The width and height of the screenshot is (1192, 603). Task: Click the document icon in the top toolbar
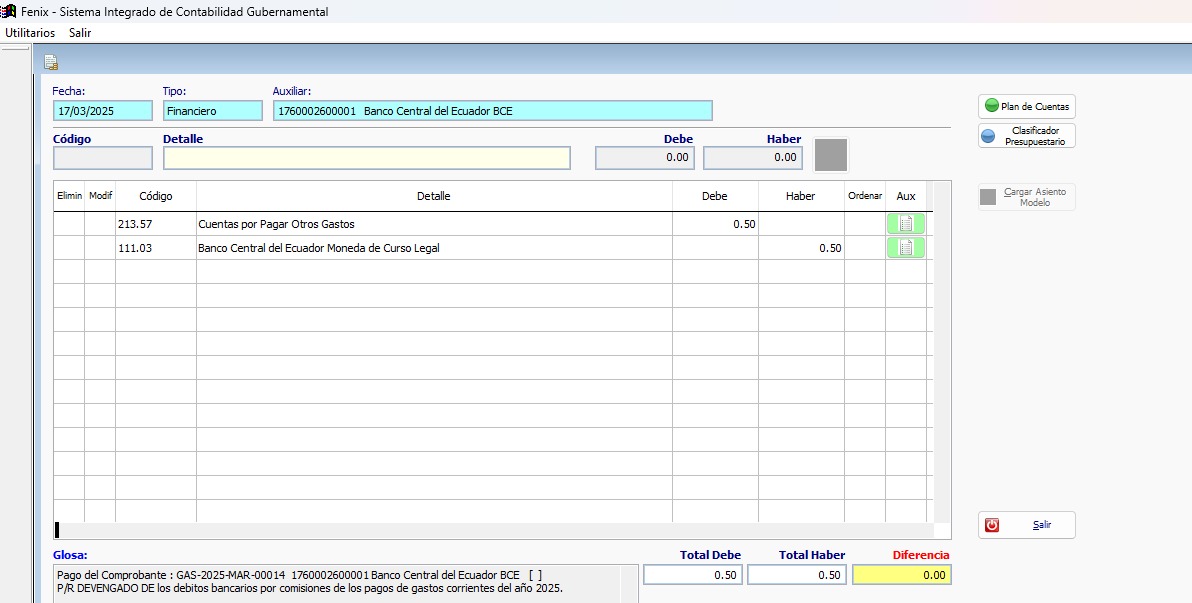point(50,63)
